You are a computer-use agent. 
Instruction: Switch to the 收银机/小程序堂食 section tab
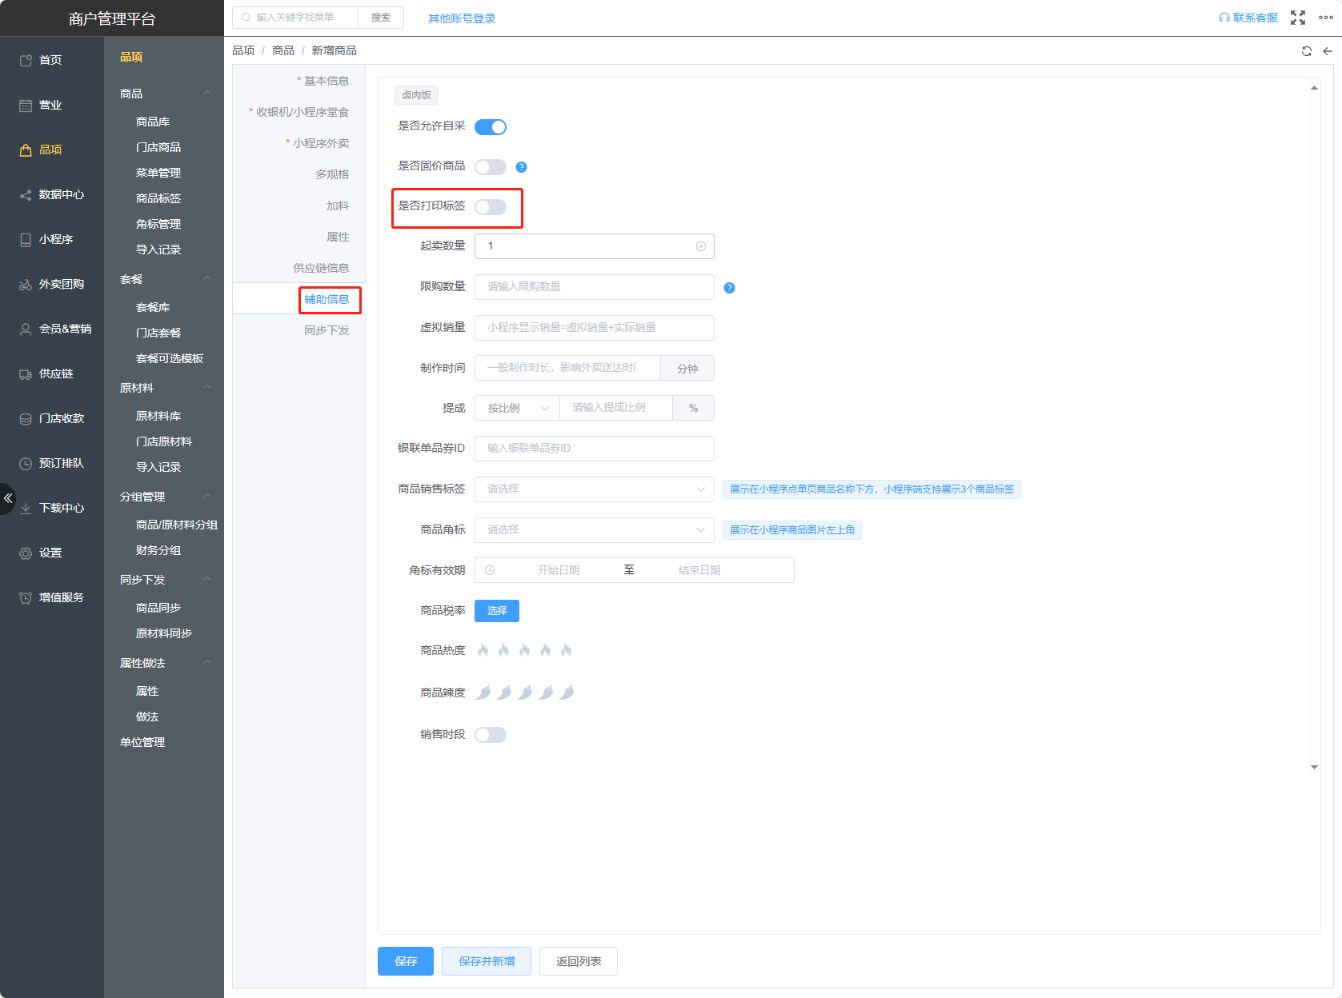coord(303,112)
